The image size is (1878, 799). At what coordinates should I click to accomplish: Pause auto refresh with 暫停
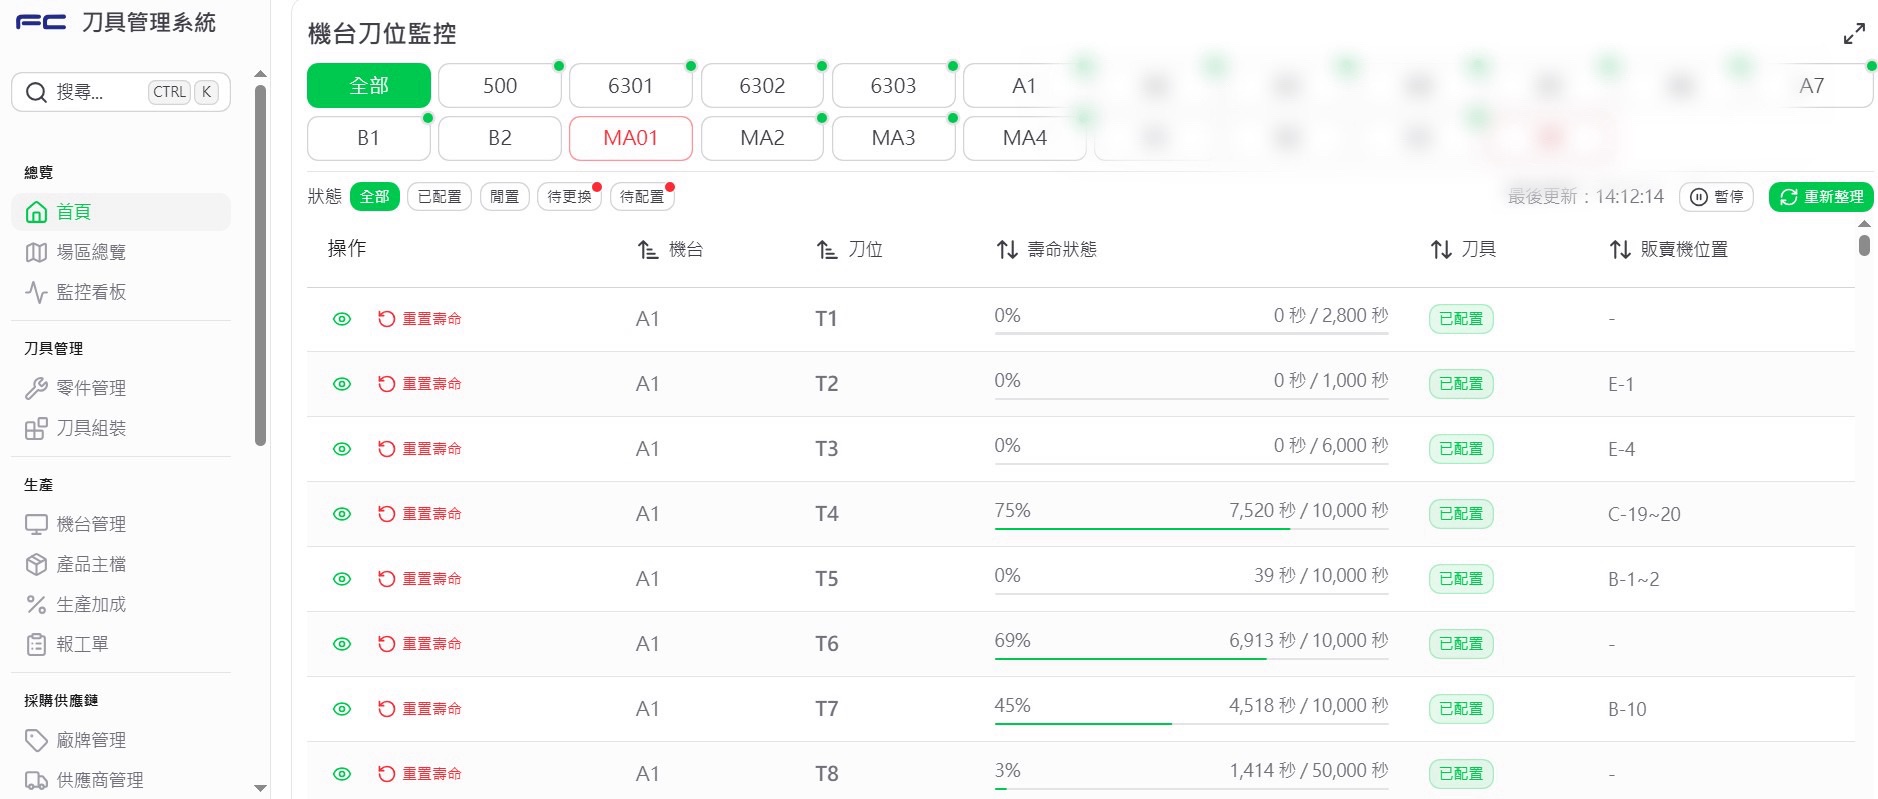pos(1716,197)
